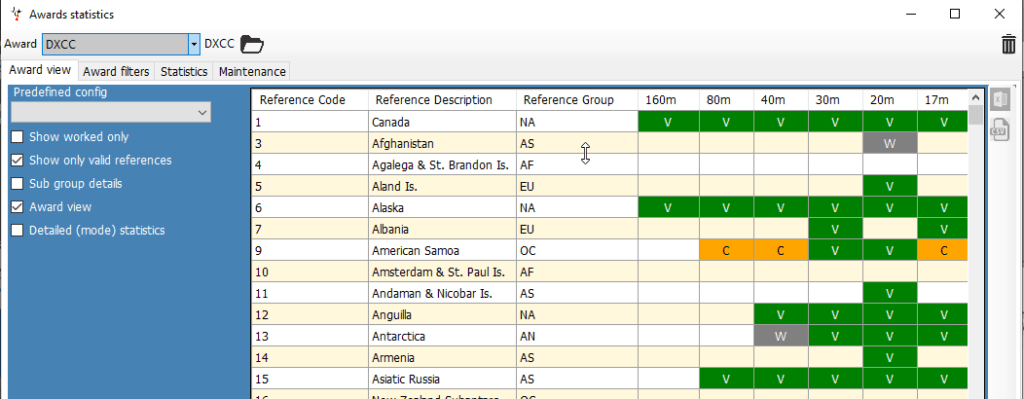Viewport: 1024px width, 399px height.
Task: Open the Statistics tab
Action: (x=184, y=71)
